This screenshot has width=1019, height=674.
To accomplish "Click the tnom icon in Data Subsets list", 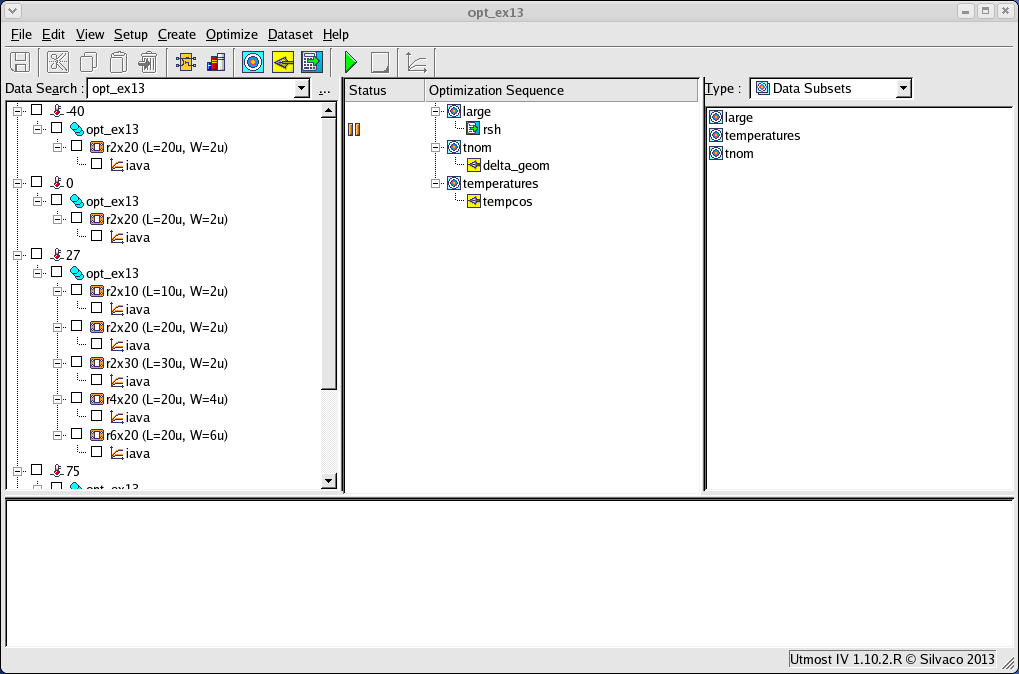I will click(716, 153).
